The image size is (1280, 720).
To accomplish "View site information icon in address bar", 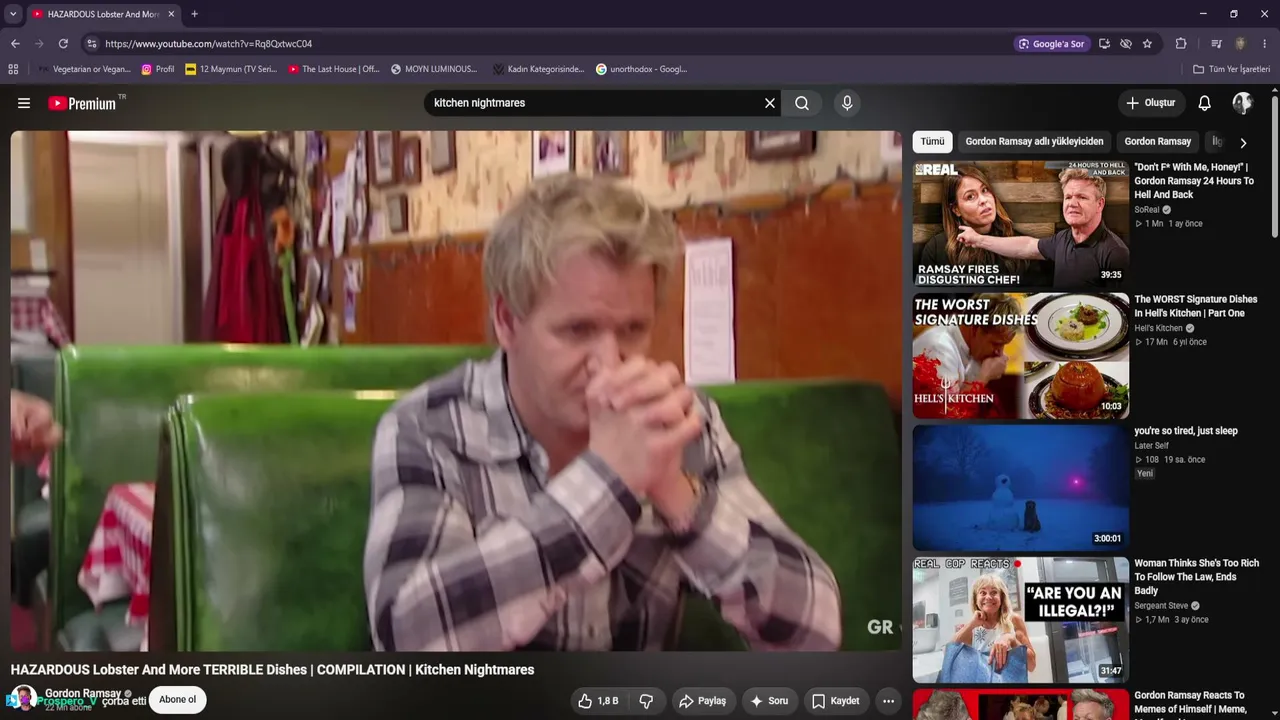I will 91,44.
